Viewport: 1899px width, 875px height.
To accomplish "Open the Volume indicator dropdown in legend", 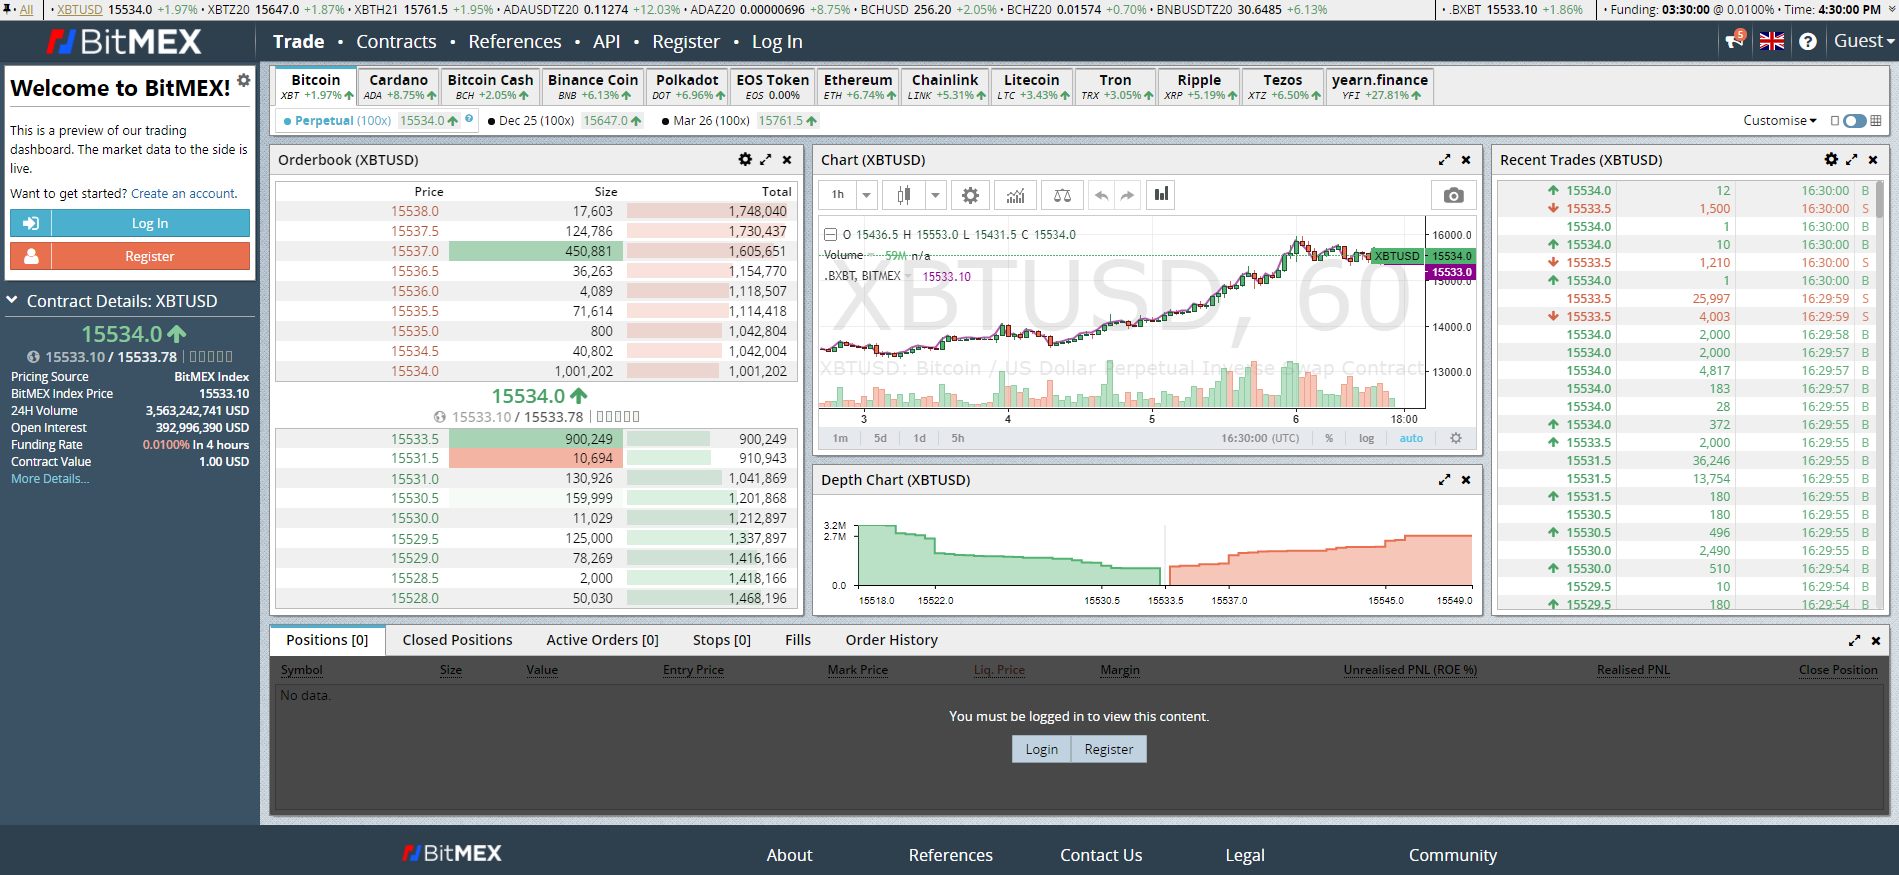I will [872, 256].
